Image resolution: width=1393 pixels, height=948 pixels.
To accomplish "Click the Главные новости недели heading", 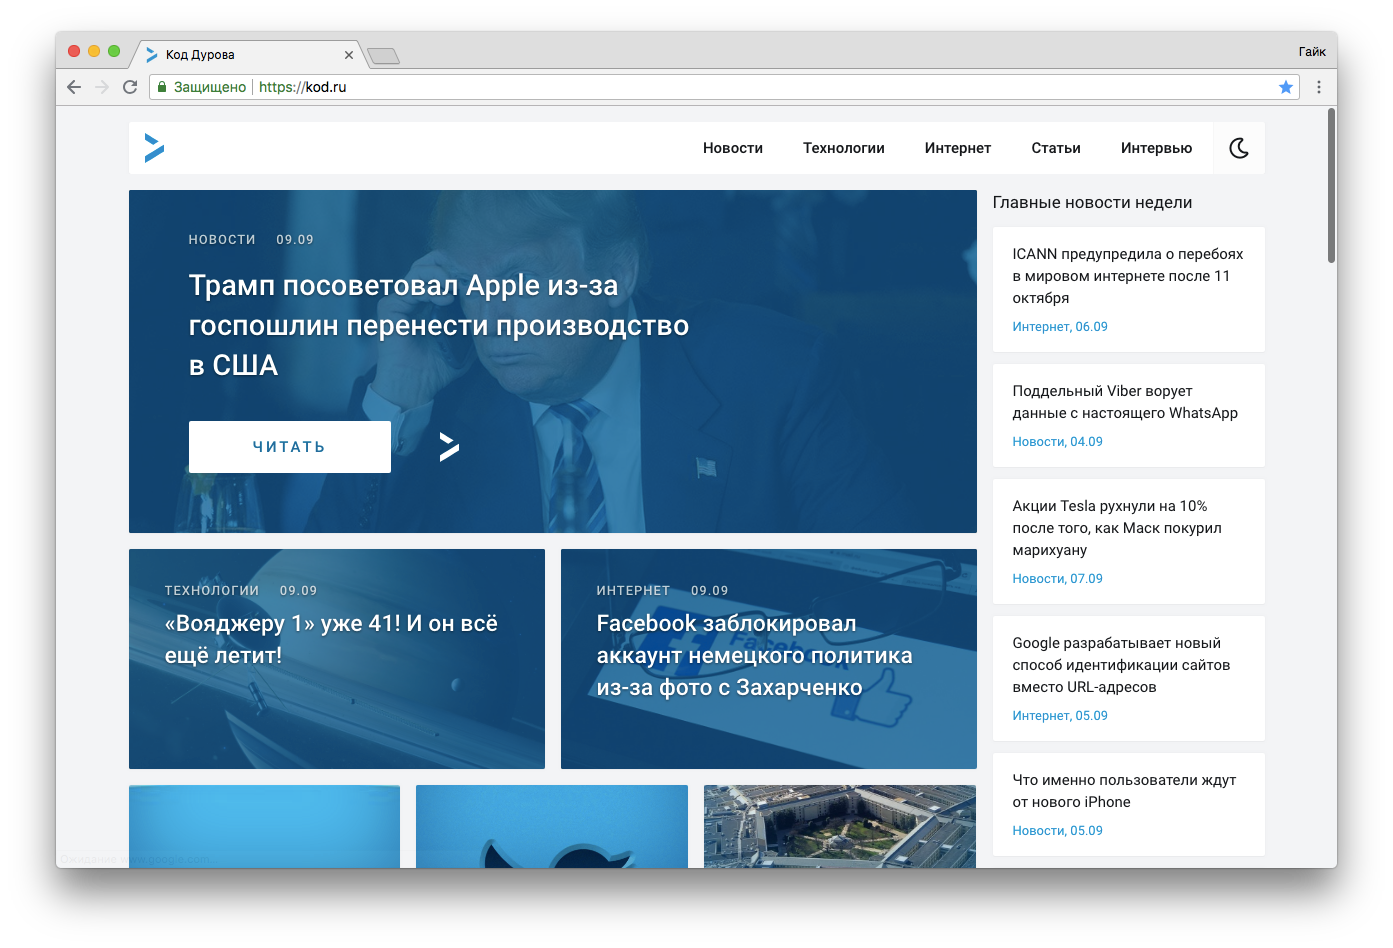I will click(x=1092, y=202).
